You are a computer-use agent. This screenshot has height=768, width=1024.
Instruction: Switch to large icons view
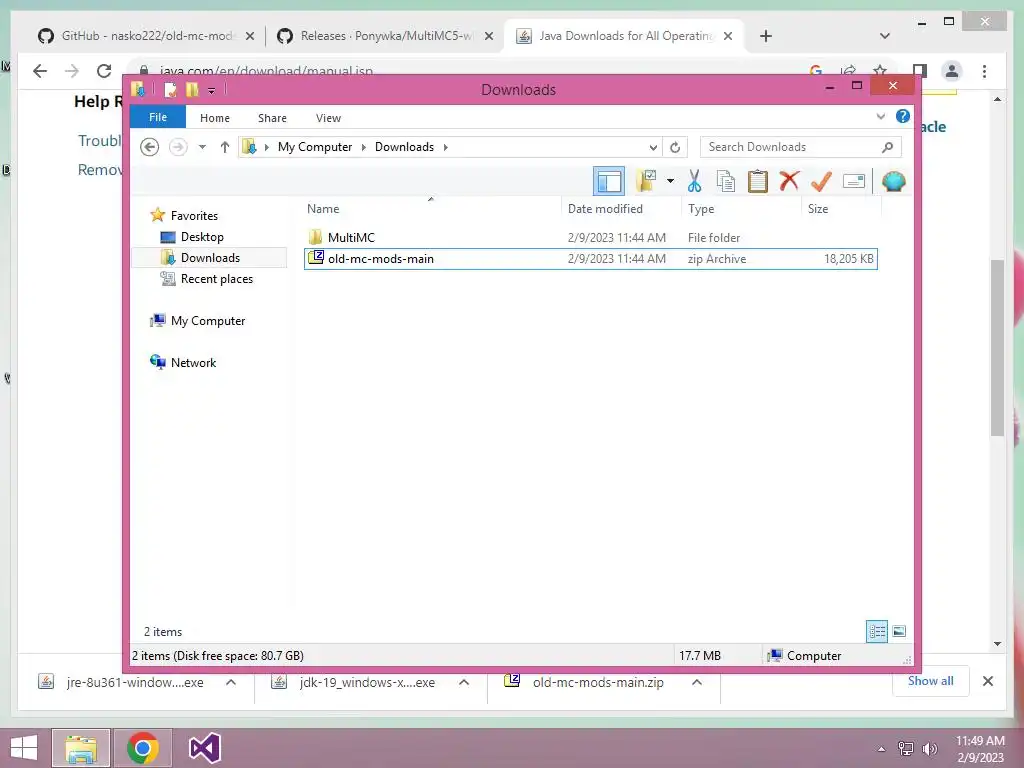tap(899, 632)
